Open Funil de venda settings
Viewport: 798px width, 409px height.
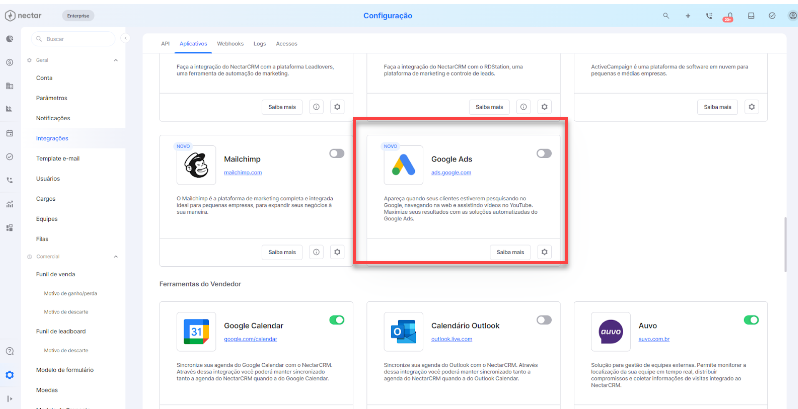click(55, 274)
